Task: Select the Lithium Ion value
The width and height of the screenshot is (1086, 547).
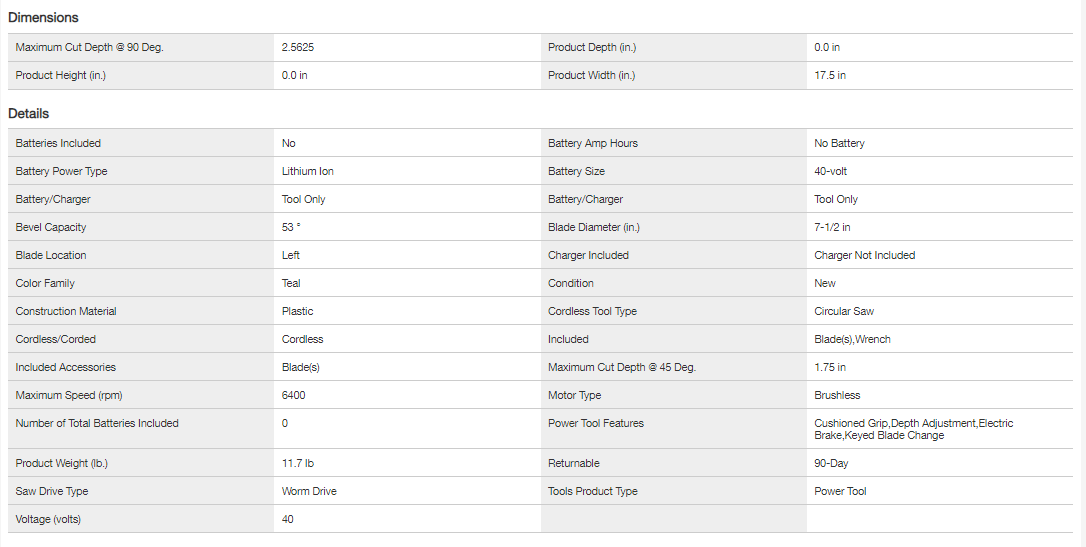Action: 308,171
